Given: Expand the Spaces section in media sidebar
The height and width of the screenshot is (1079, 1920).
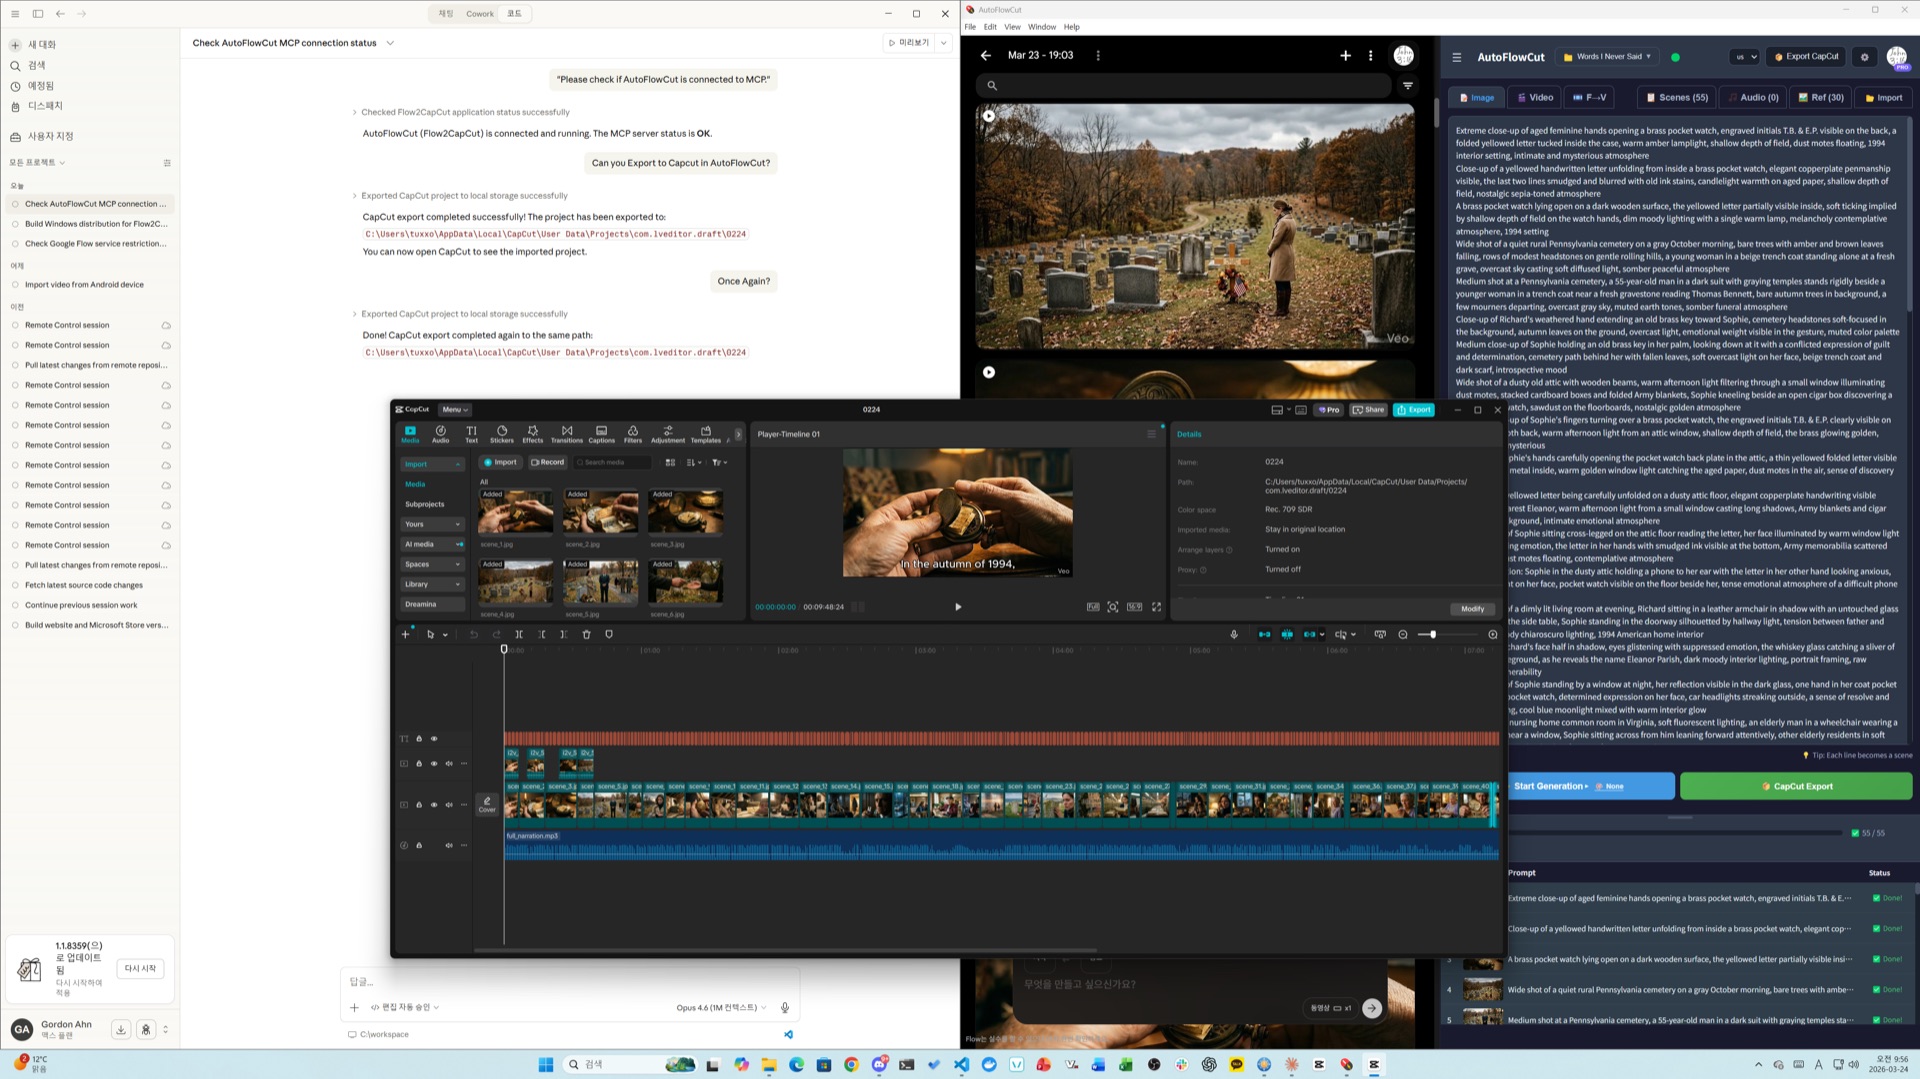Looking at the screenshot, I should 432,564.
